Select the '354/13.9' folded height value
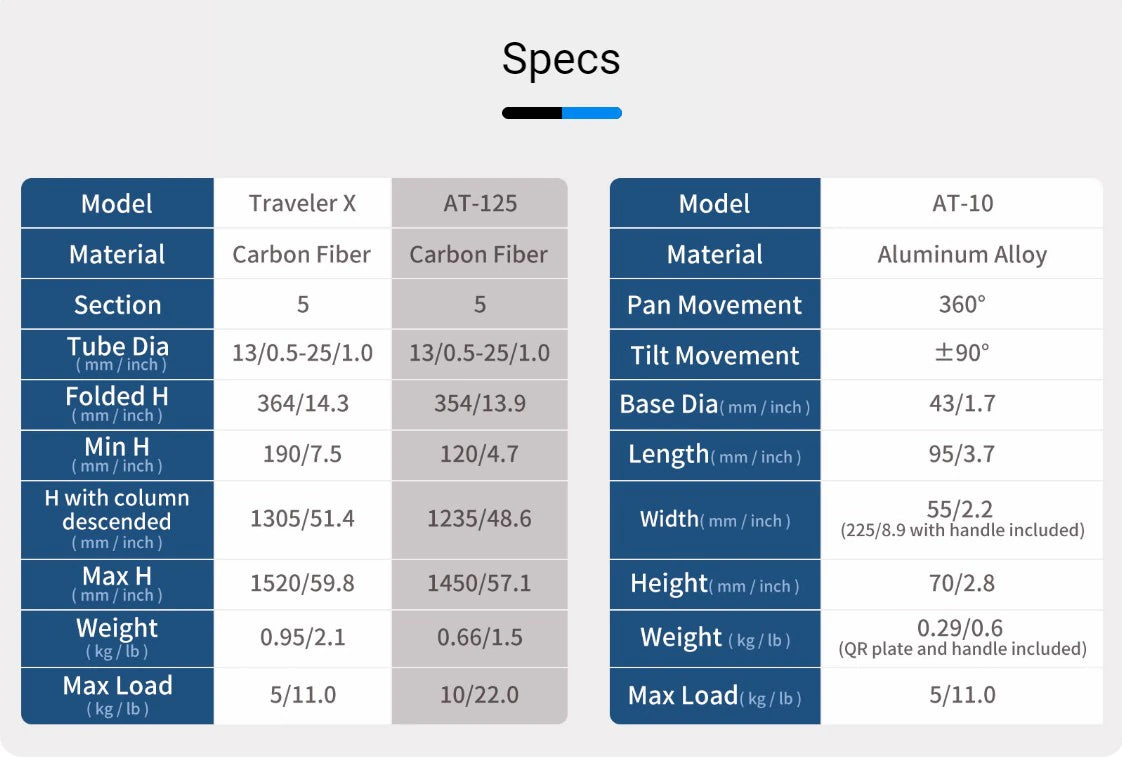This screenshot has height=757, width=1122. point(480,404)
